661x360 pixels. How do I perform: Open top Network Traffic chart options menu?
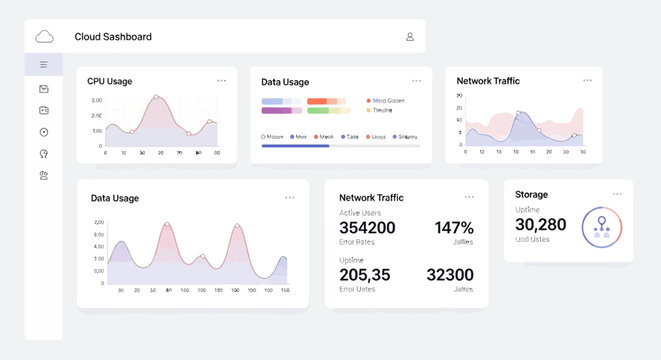[x=587, y=80]
